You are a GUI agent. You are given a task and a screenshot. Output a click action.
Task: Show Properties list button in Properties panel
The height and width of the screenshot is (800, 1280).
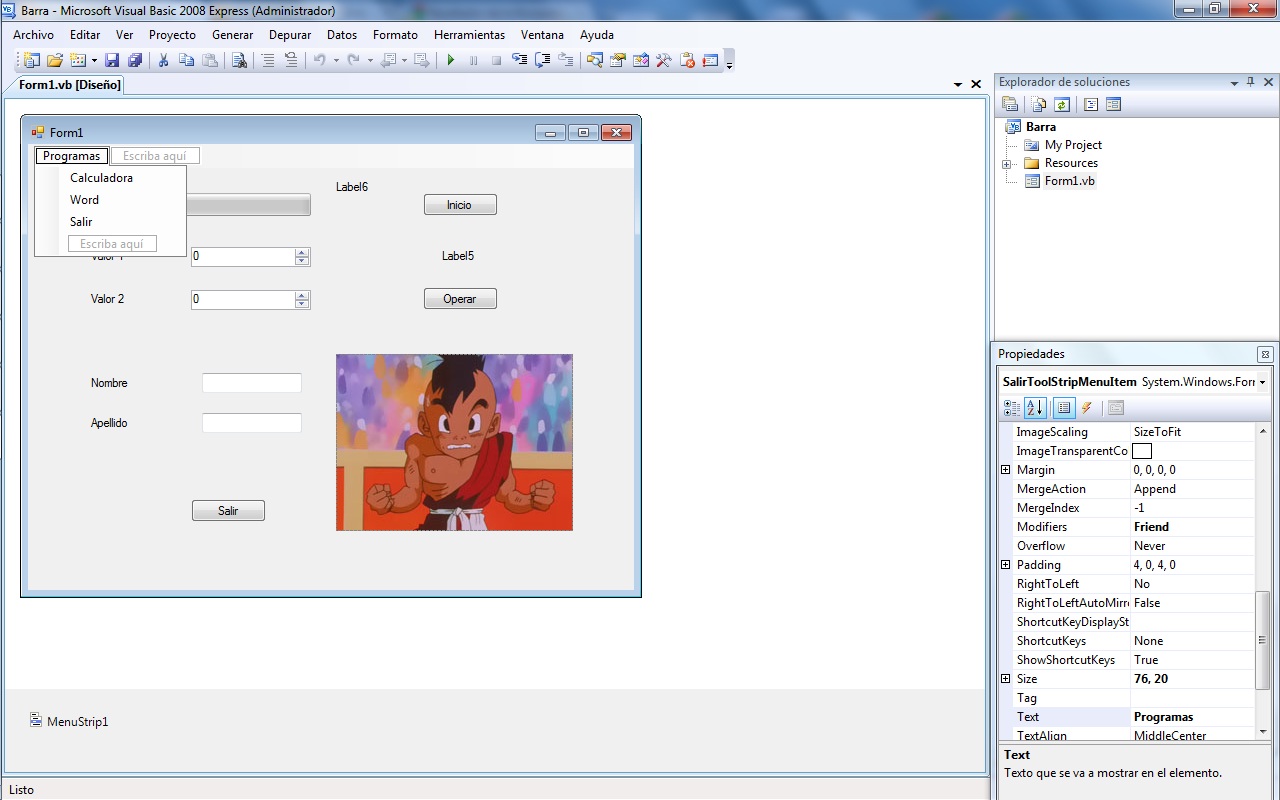pyautogui.click(x=1064, y=408)
